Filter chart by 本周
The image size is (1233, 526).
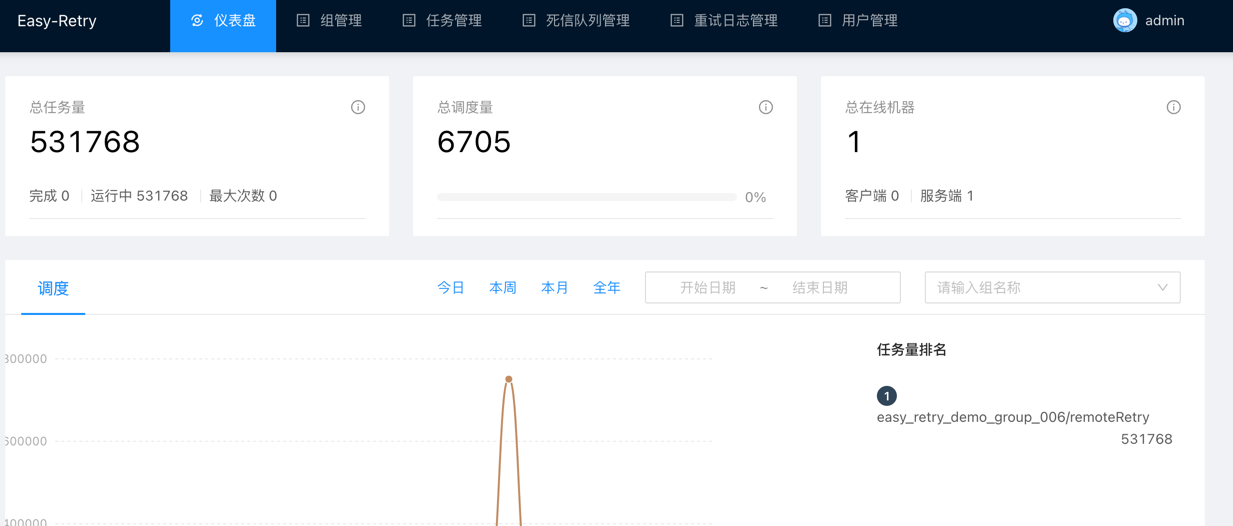pos(503,288)
